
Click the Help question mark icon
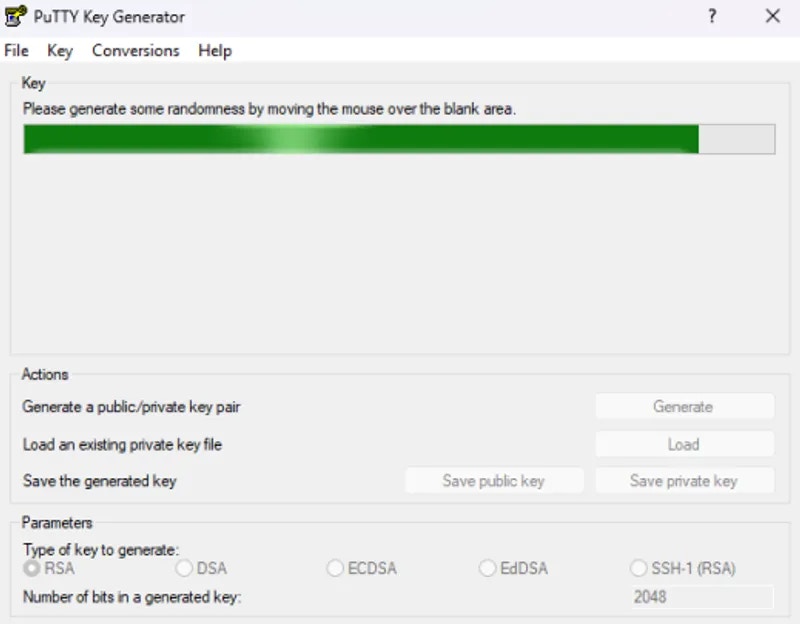(x=711, y=16)
